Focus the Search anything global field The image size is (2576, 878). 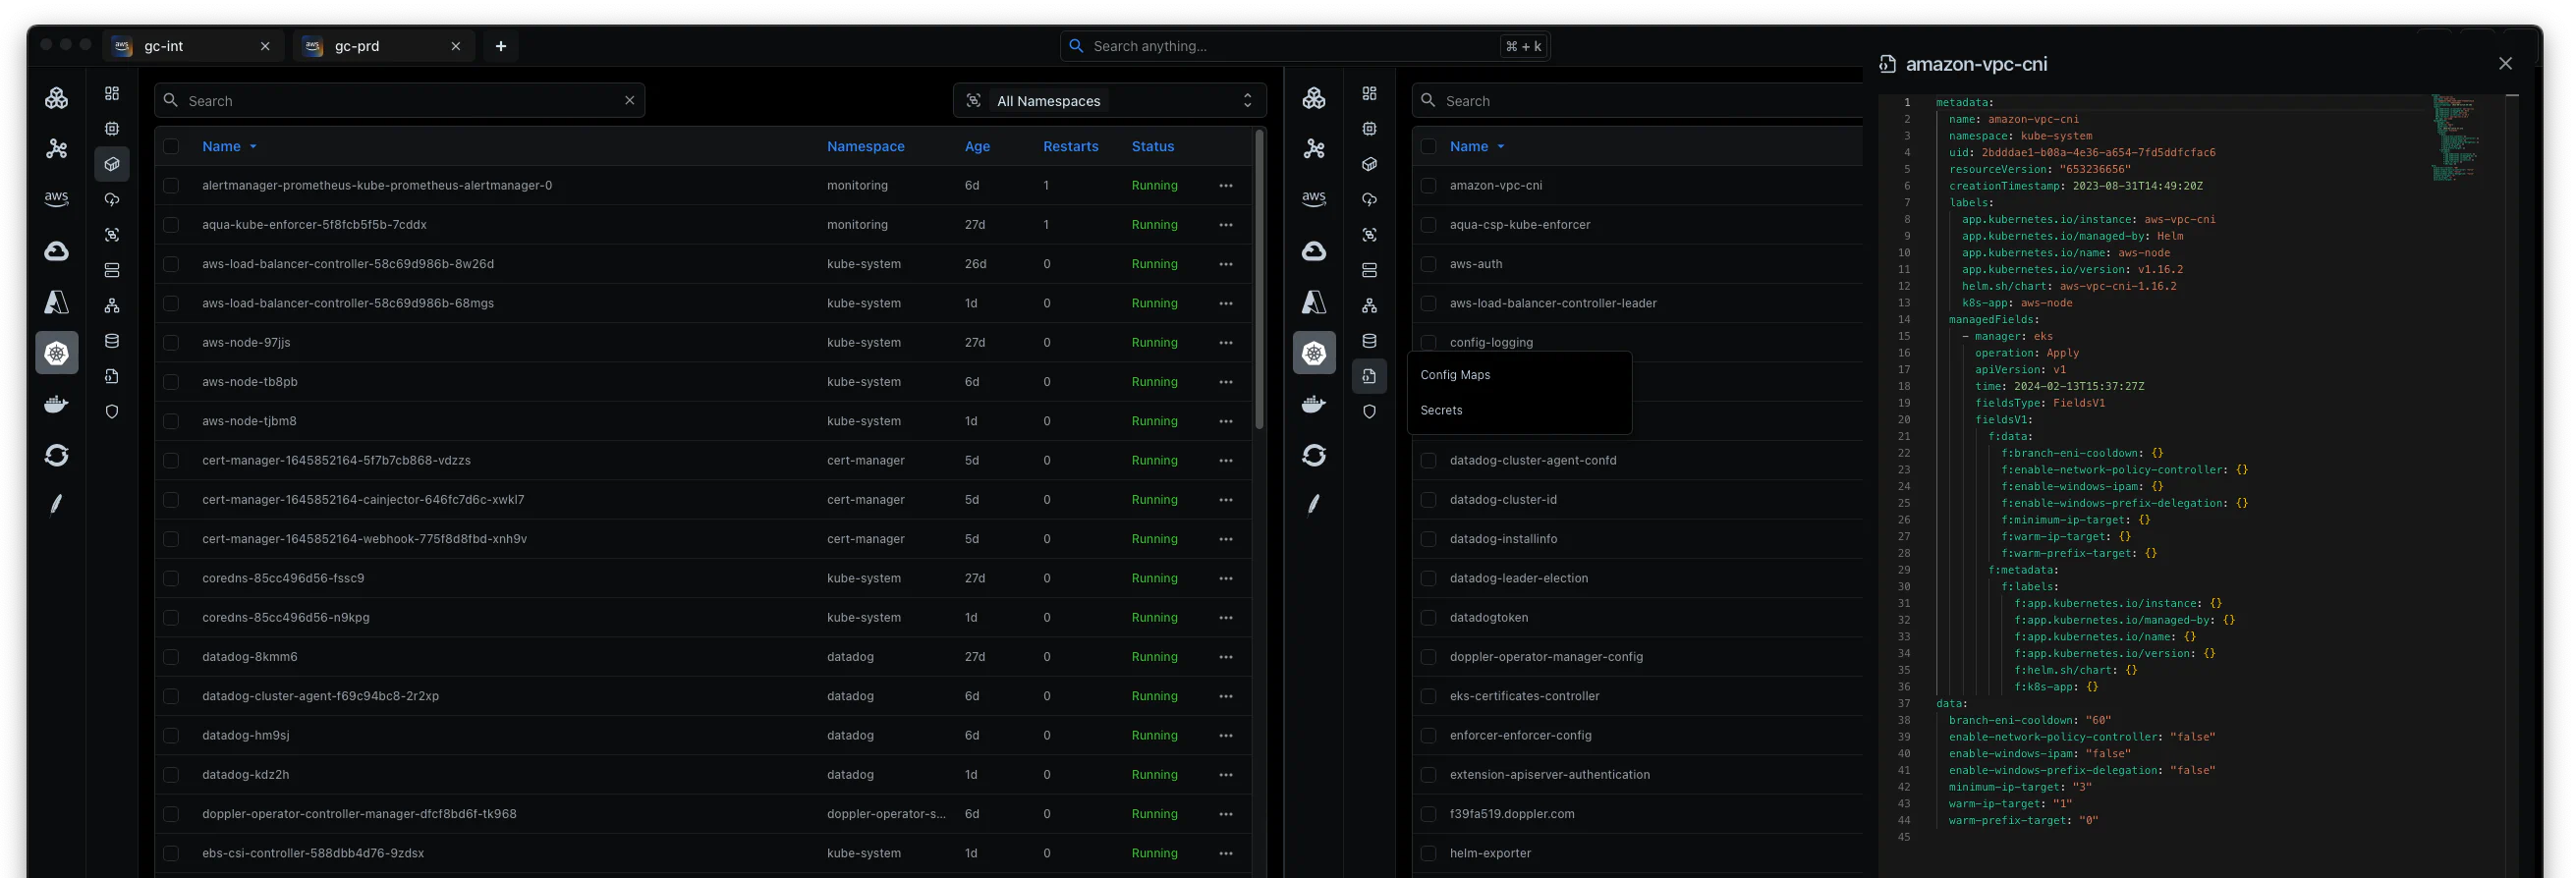[x=1304, y=46]
